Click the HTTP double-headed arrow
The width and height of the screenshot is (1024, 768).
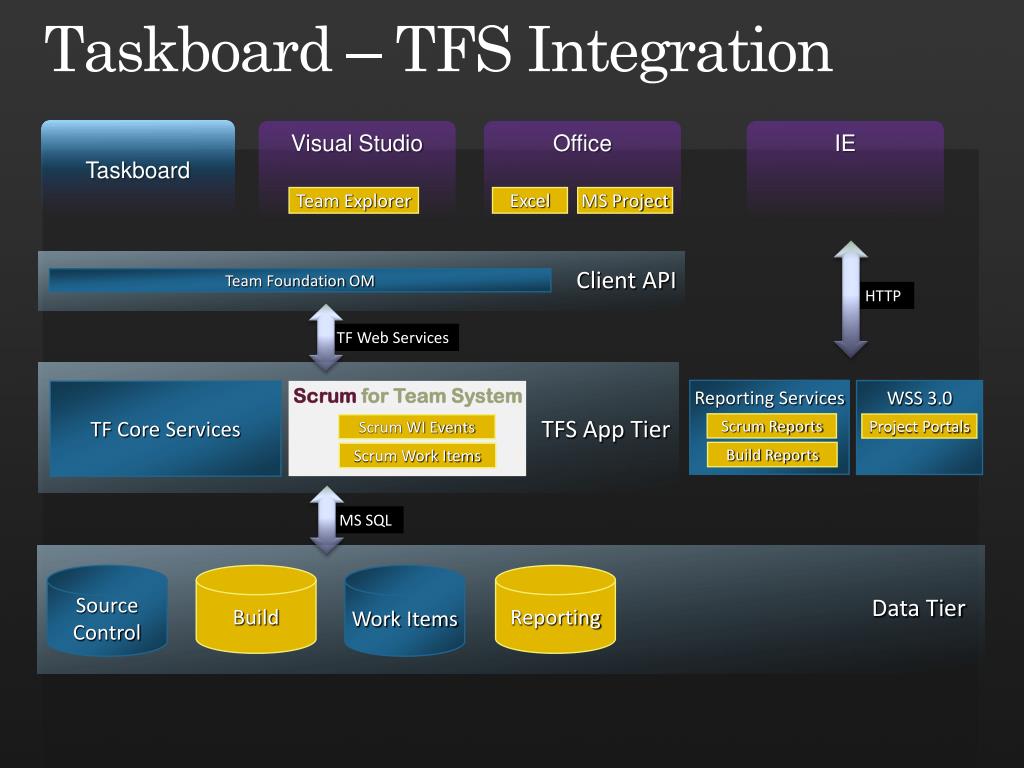(850, 299)
